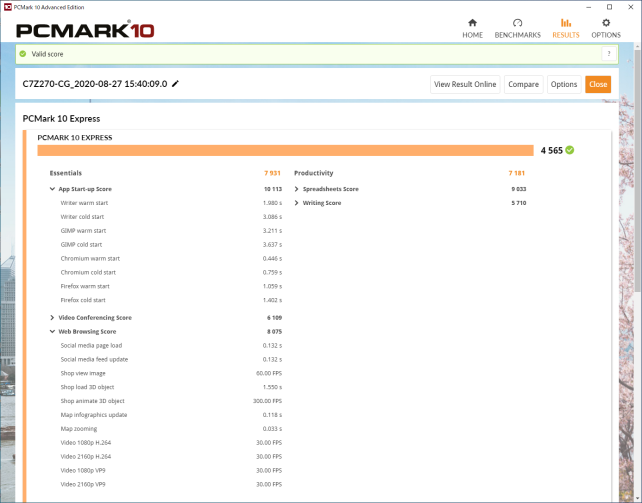Click the Video 2160p H.264 row
Screen dimensions: 642x503
pyautogui.click(x=171, y=456)
